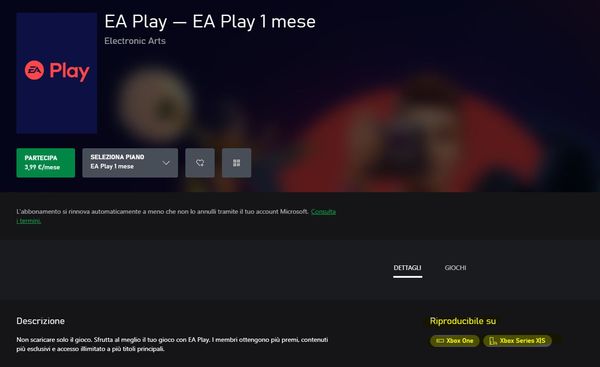The width and height of the screenshot is (600, 367).
Task: Select the Xbox One platform badge
Action: [x=455, y=341]
